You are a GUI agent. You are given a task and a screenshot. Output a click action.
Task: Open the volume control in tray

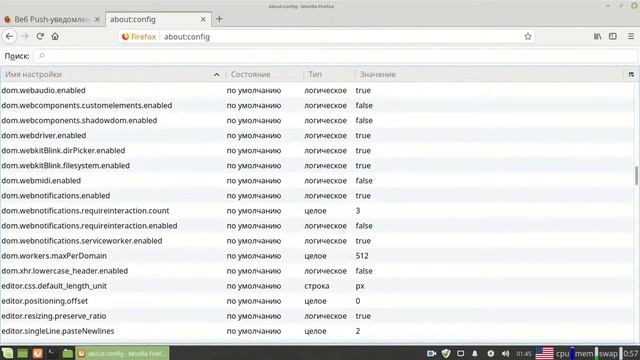(x=505, y=353)
